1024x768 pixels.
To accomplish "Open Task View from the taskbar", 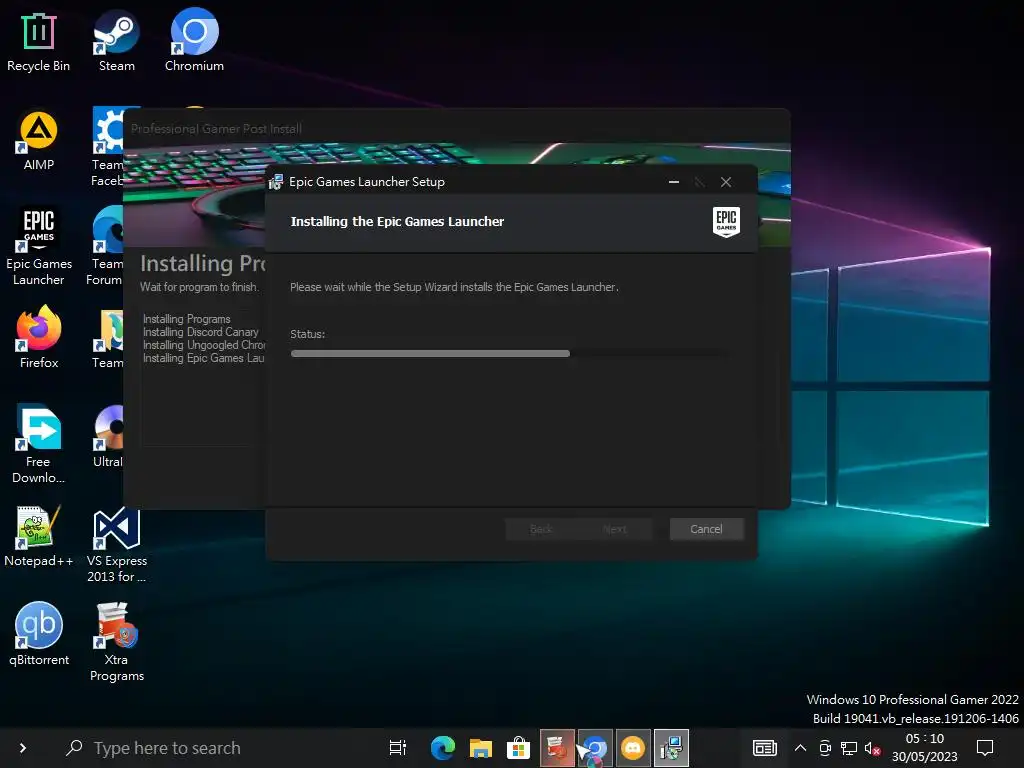I will [398, 748].
